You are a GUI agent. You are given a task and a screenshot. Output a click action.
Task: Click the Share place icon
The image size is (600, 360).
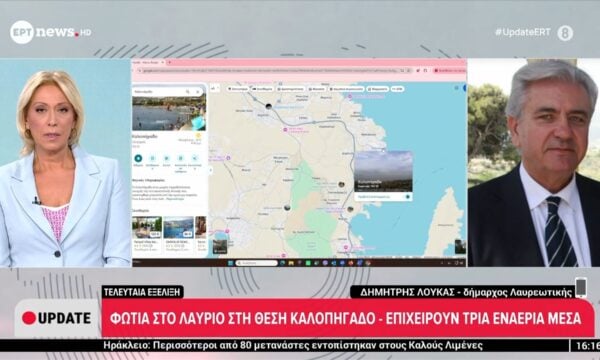click(195, 158)
